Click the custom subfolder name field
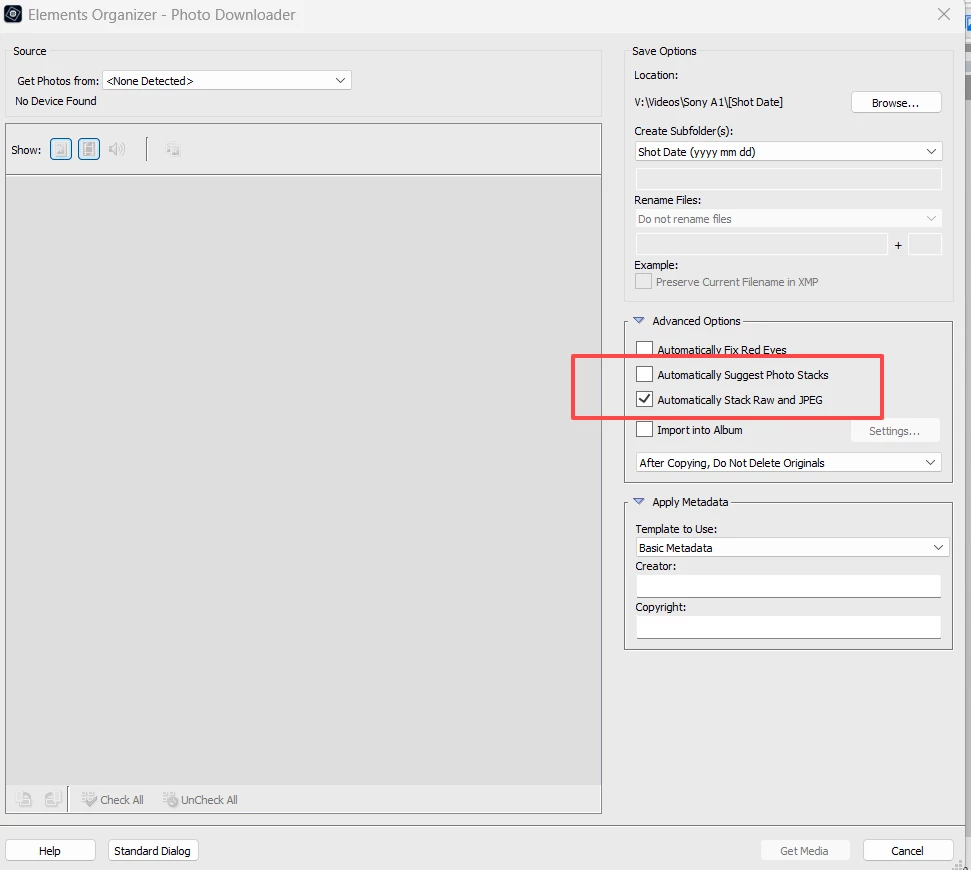The height and width of the screenshot is (870, 971). point(788,178)
